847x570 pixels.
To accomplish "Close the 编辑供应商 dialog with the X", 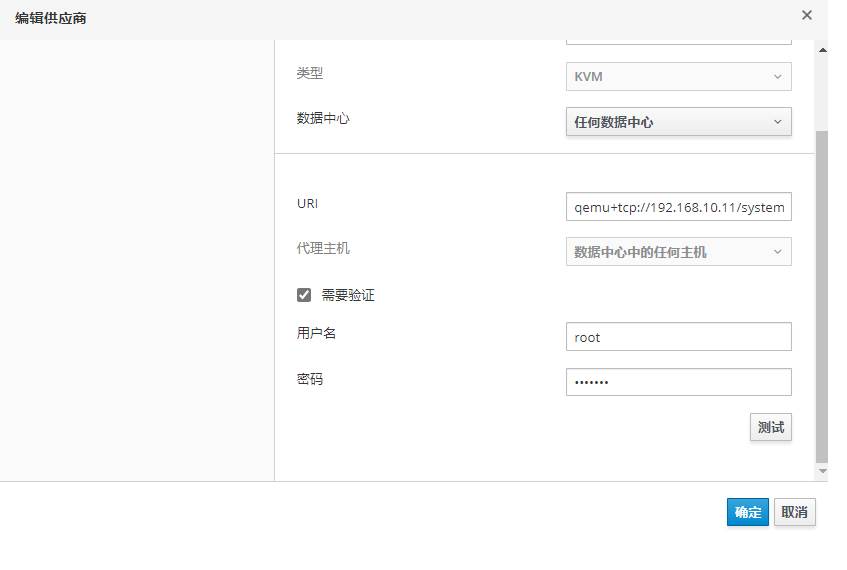I will click(x=807, y=15).
